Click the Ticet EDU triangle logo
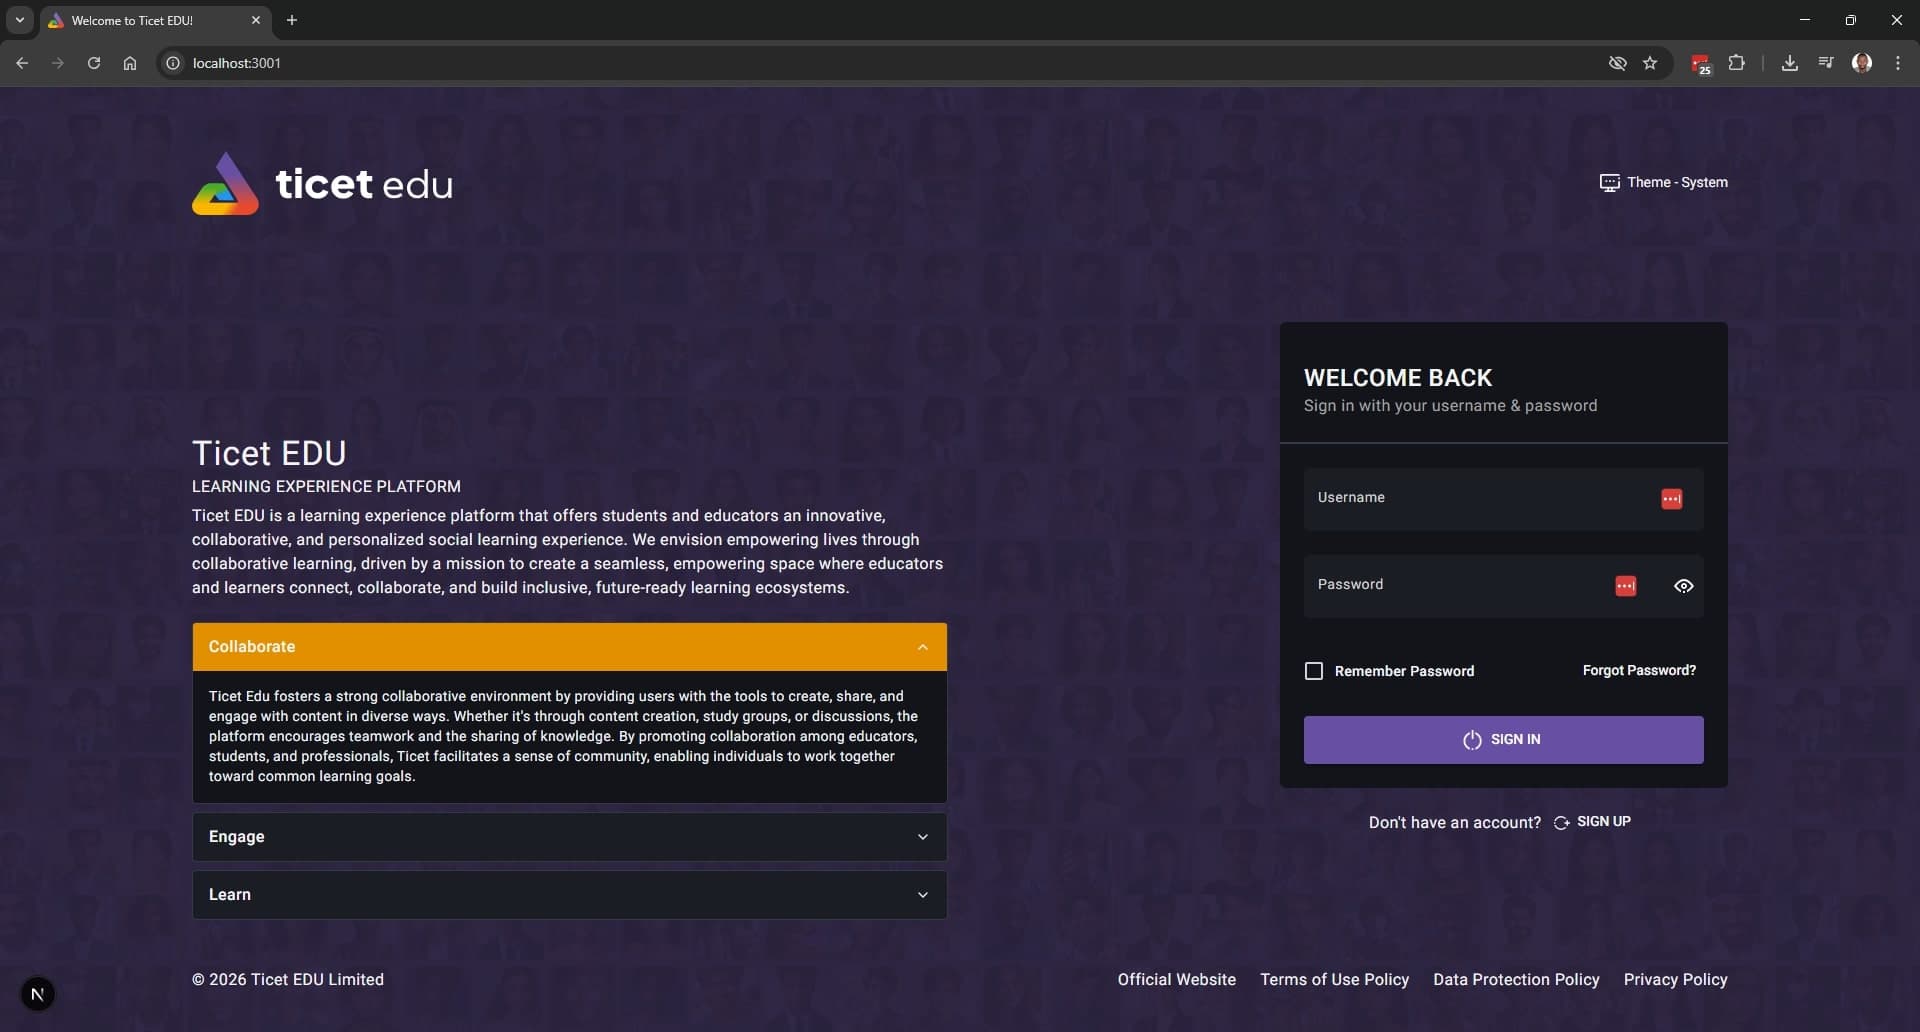The image size is (1920, 1032). 225,184
